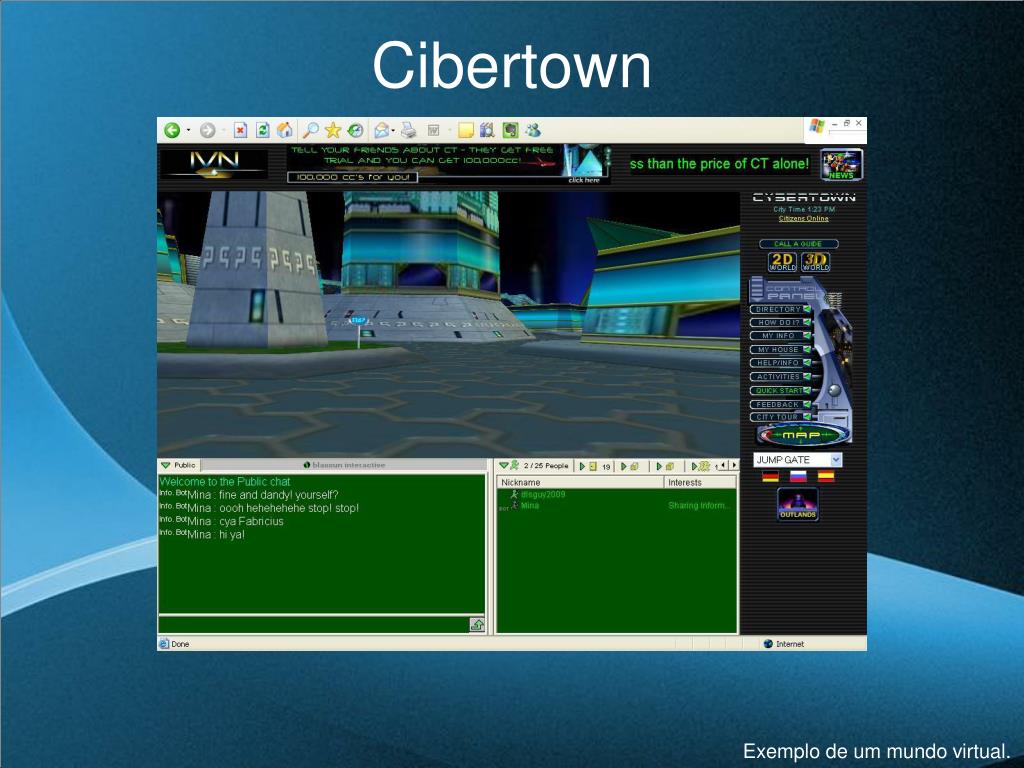Click the 'click here' banner link
Image resolution: width=1024 pixels, height=768 pixels.
pyautogui.click(x=584, y=180)
